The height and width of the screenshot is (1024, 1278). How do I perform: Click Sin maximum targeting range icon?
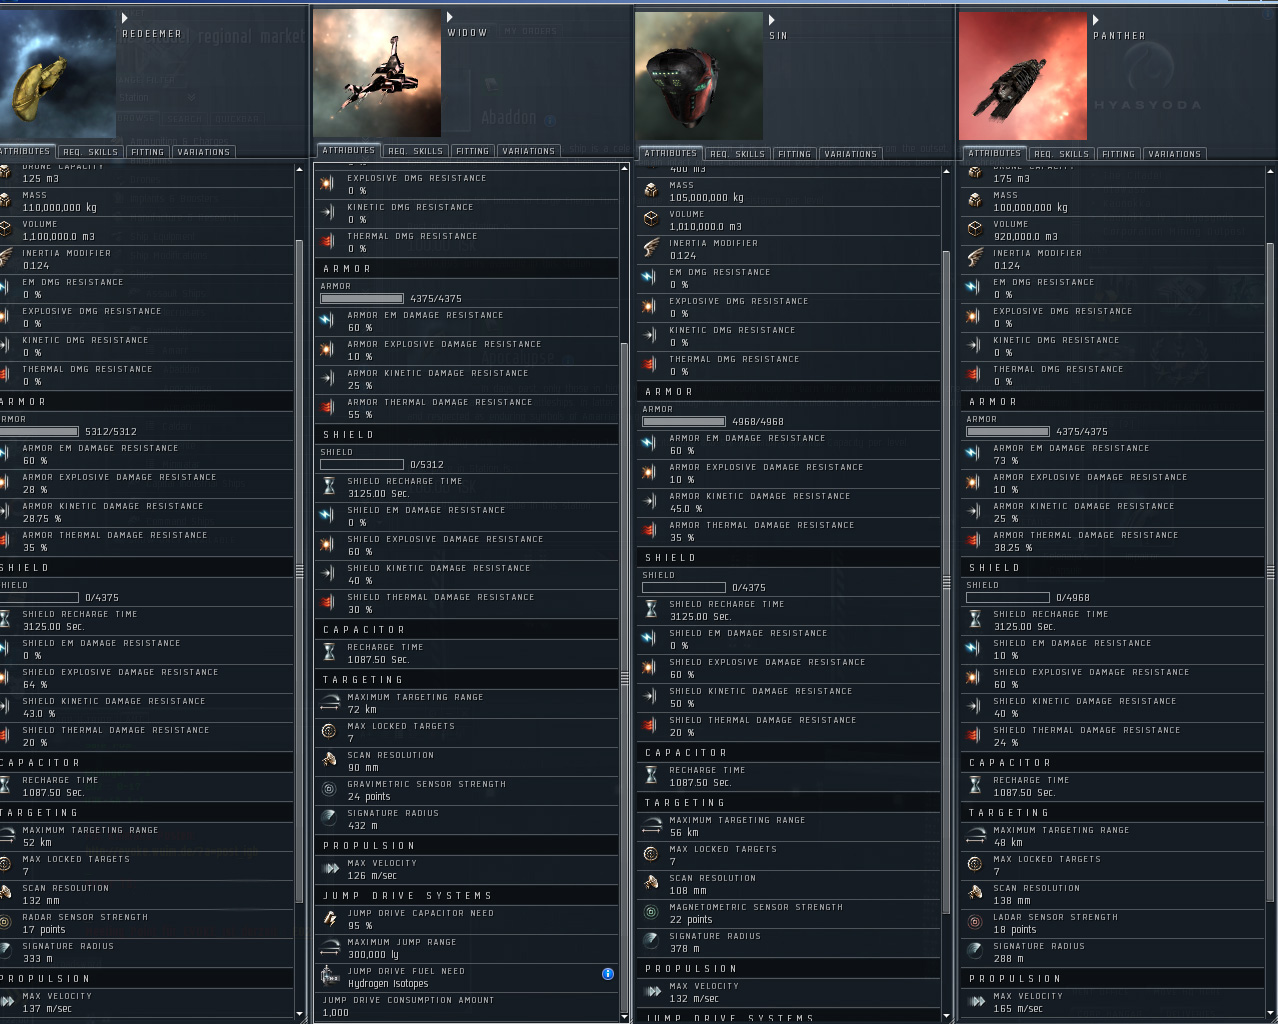(x=651, y=826)
